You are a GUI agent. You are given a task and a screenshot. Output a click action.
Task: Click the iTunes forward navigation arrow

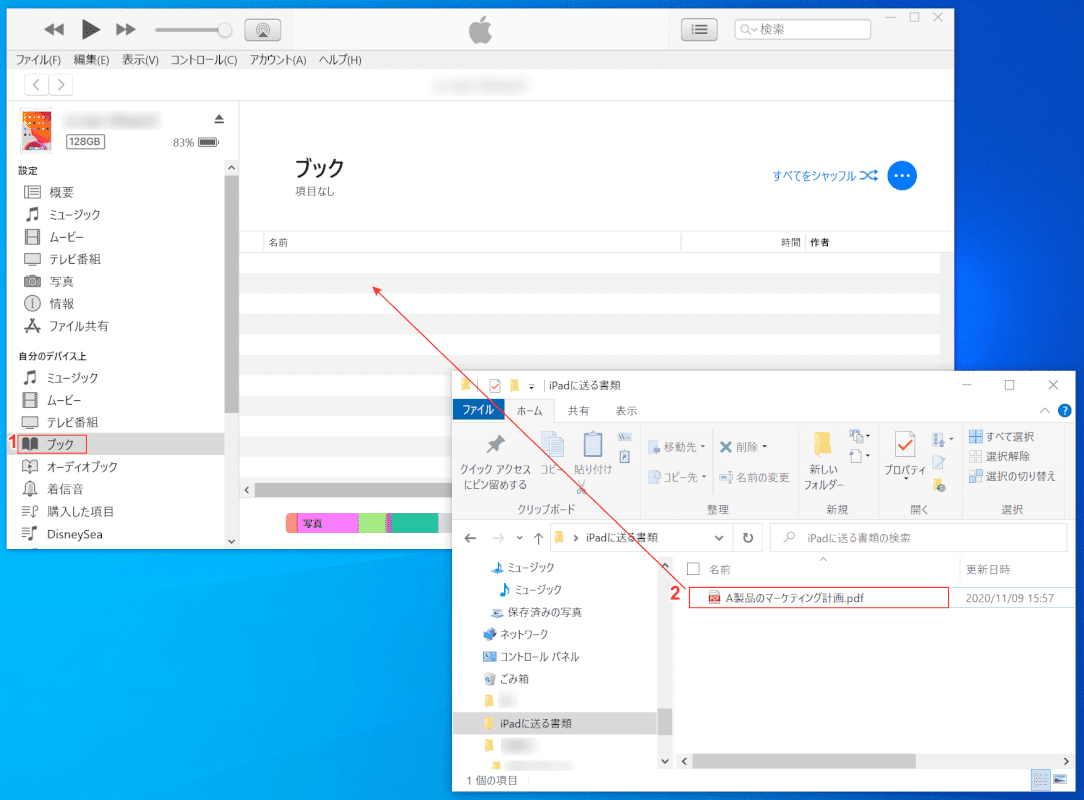(x=61, y=84)
